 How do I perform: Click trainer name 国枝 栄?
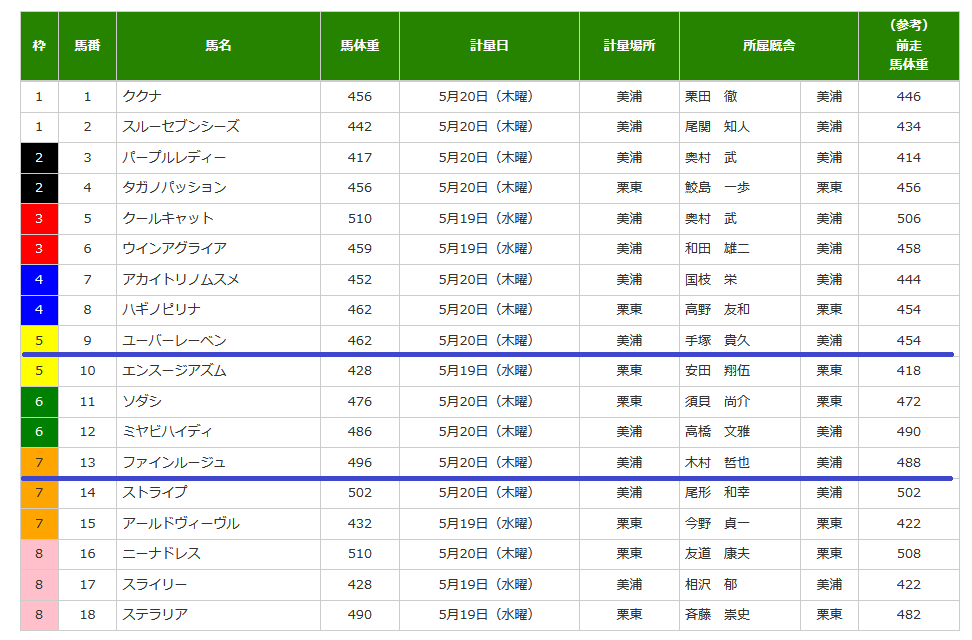[x=711, y=280]
